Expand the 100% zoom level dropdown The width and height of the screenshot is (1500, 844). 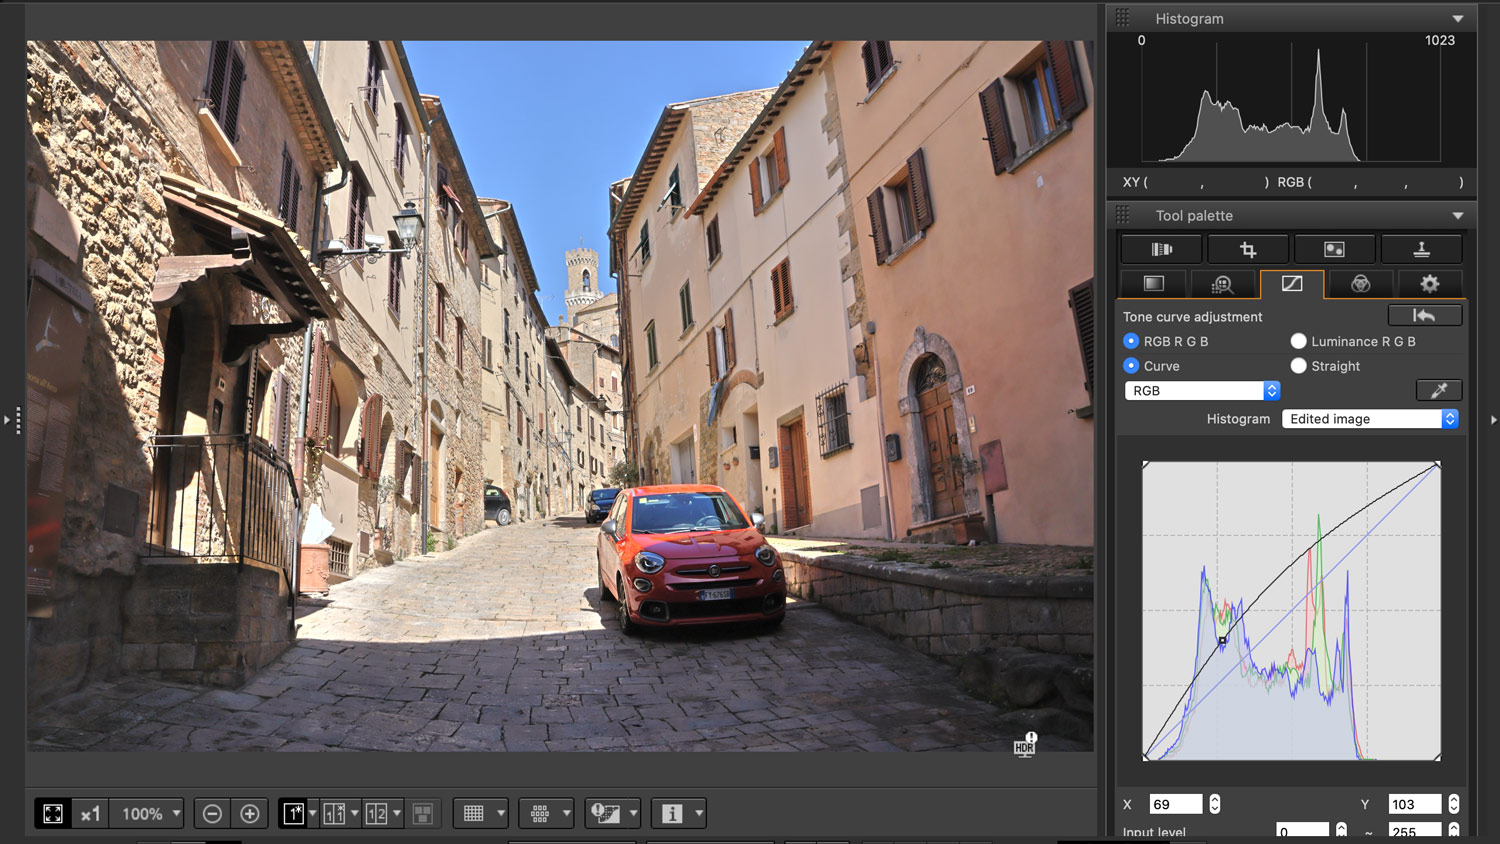[176, 814]
